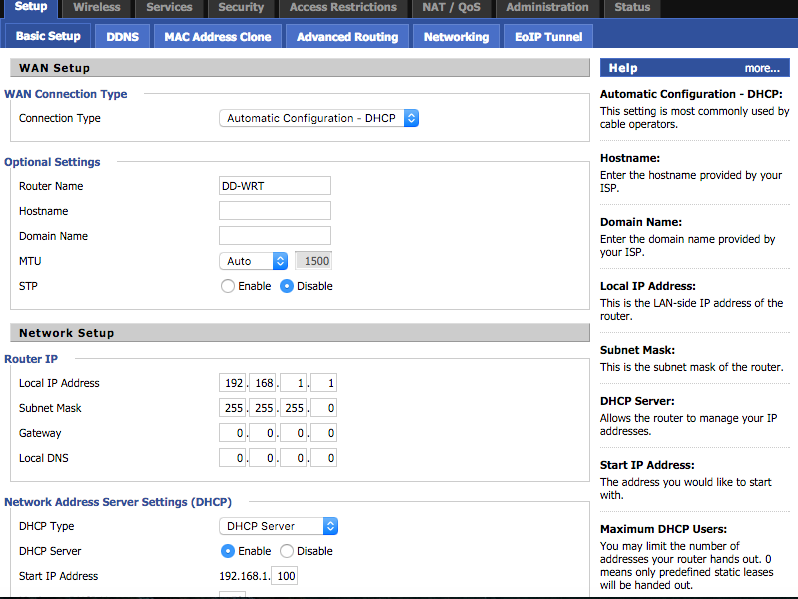Go to NAT / QoS tab
Viewport: 798px width, 599px height.
coord(451,8)
